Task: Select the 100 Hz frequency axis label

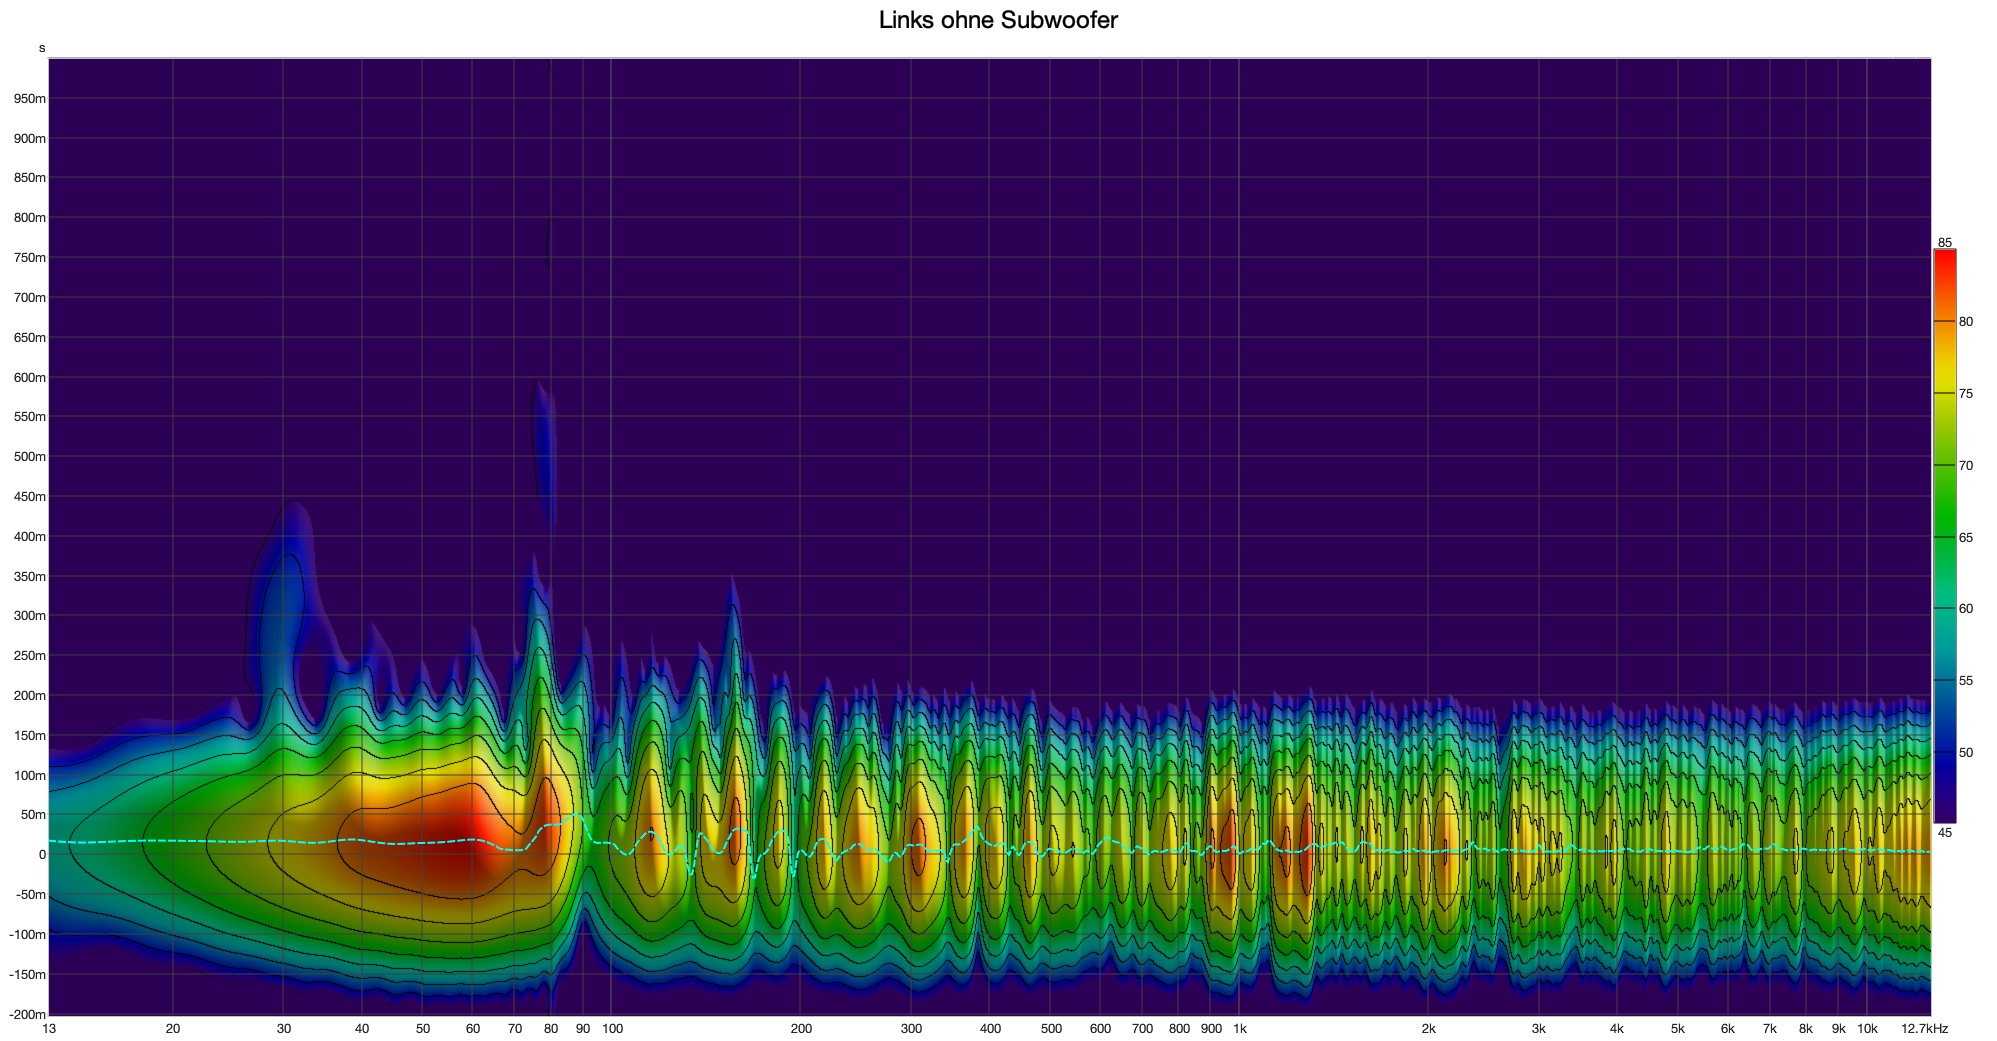Action: click(612, 1029)
